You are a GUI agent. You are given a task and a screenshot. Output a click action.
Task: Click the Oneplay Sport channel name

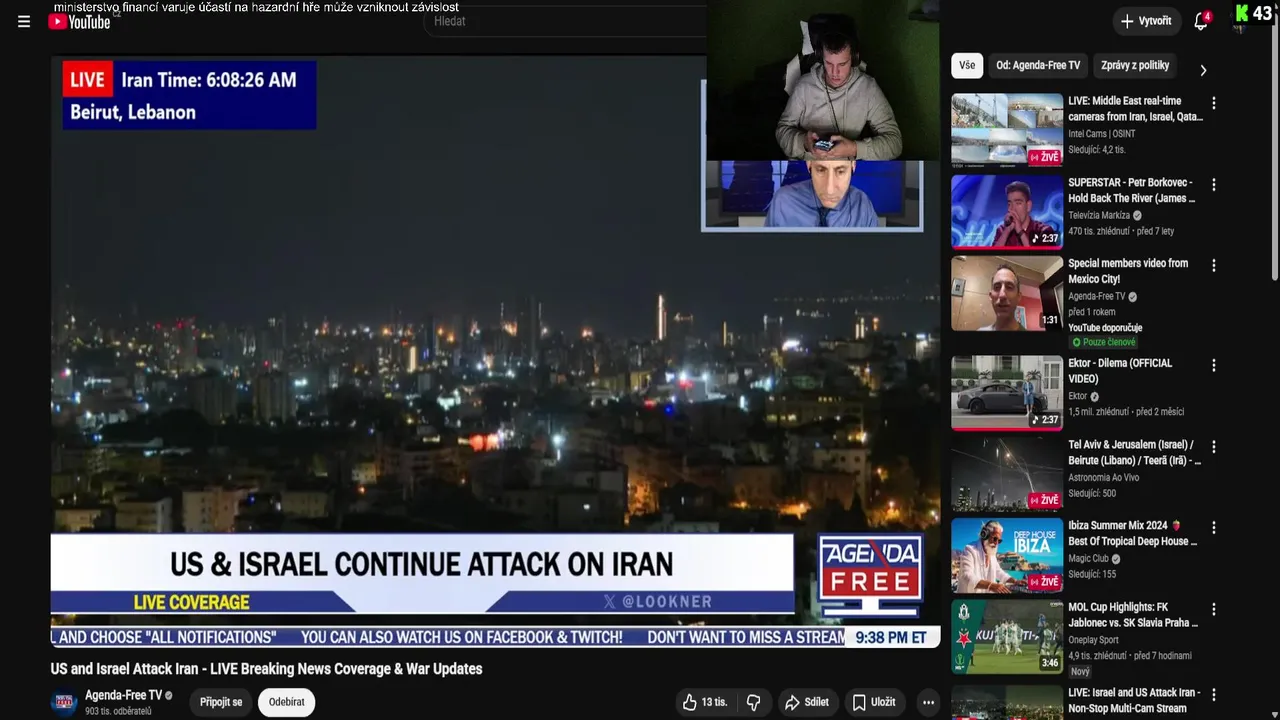click(1093, 640)
